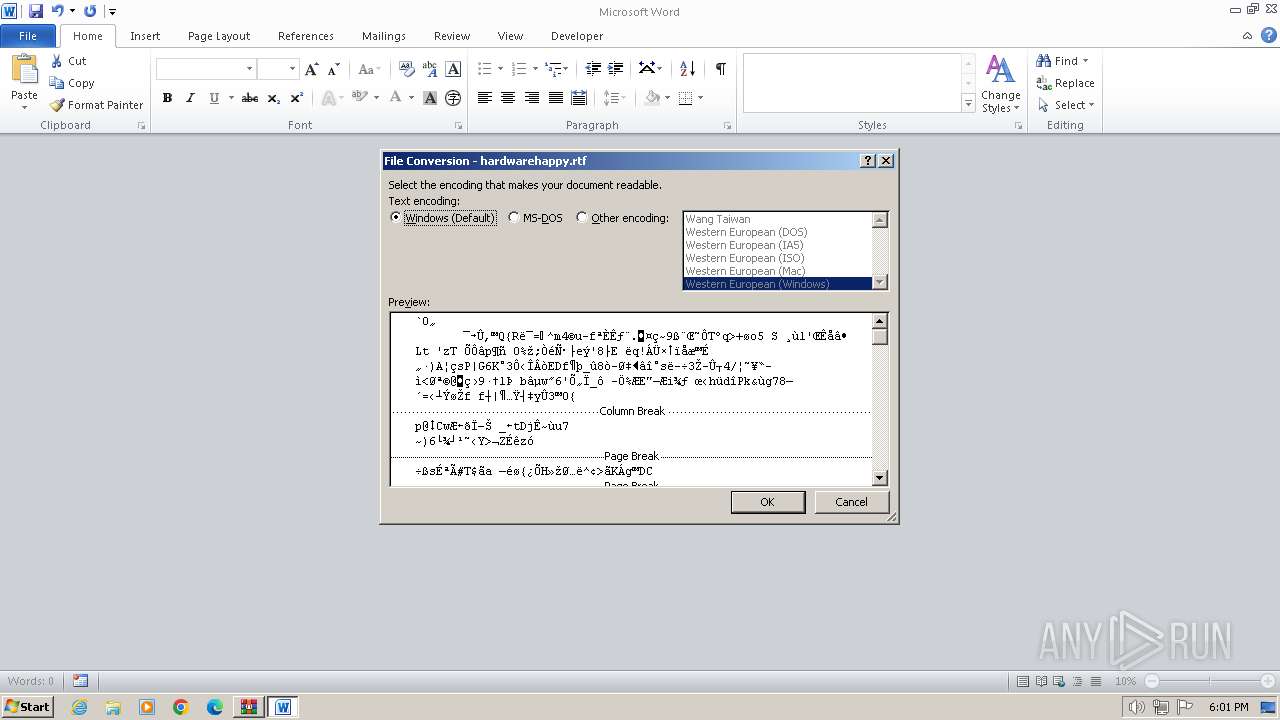Click the encoding list scroll up arrow
Screen dimensions: 1280x720
tap(880, 220)
